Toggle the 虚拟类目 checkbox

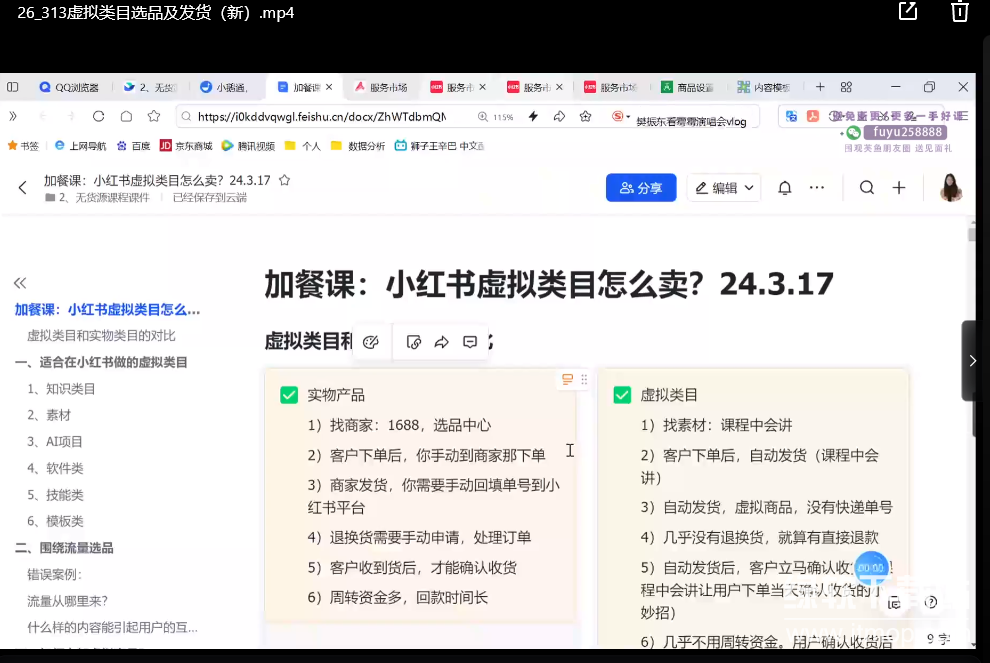pyautogui.click(x=622, y=395)
